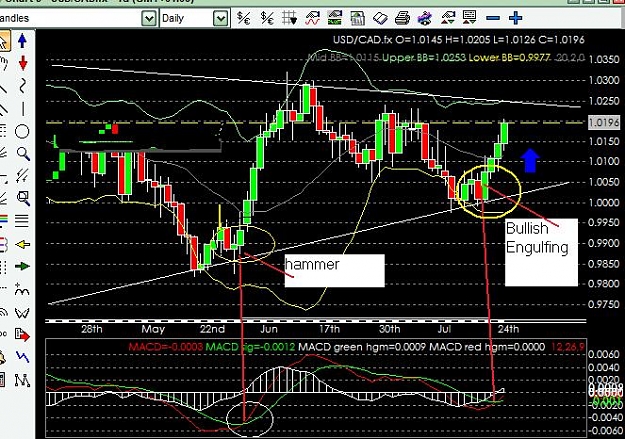The height and width of the screenshot is (439, 625).
Task: Select the parallel arrows tool
Action: point(22,176)
